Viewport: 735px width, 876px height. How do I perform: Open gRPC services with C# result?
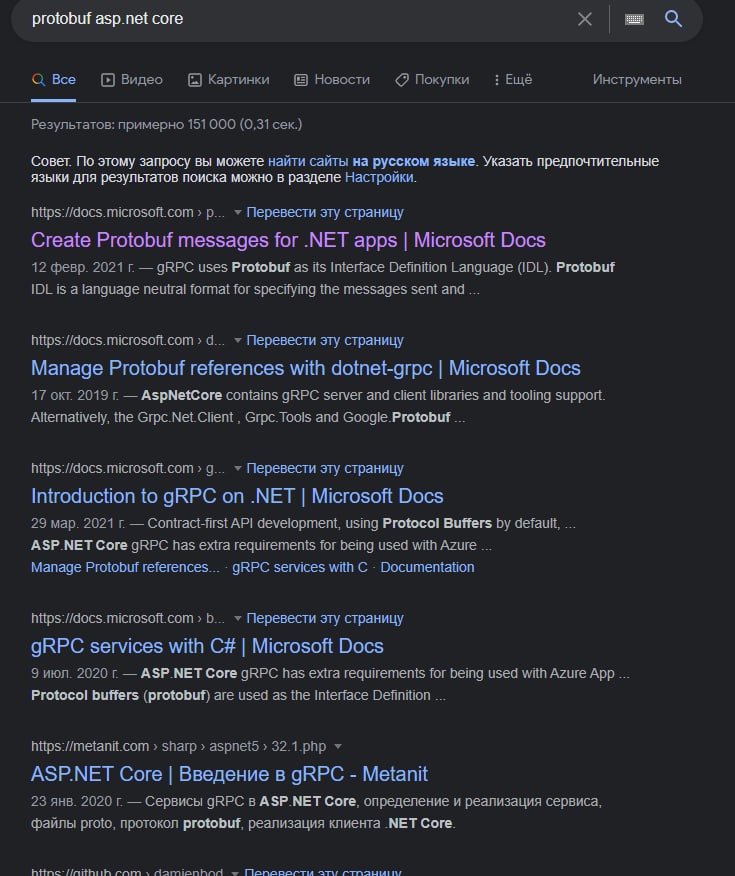point(207,646)
